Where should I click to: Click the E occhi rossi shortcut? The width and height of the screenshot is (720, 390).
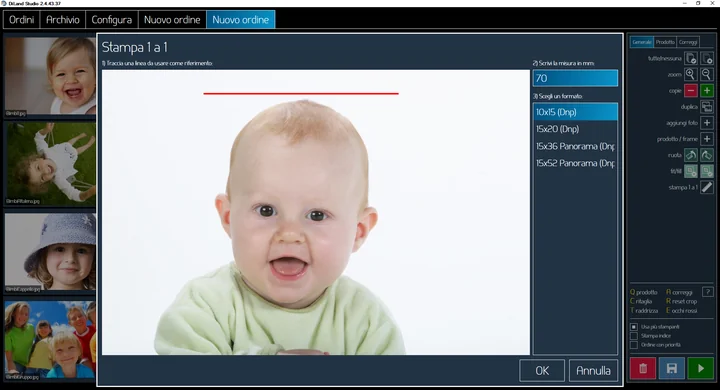pyautogui.click(x=682, y=311)
